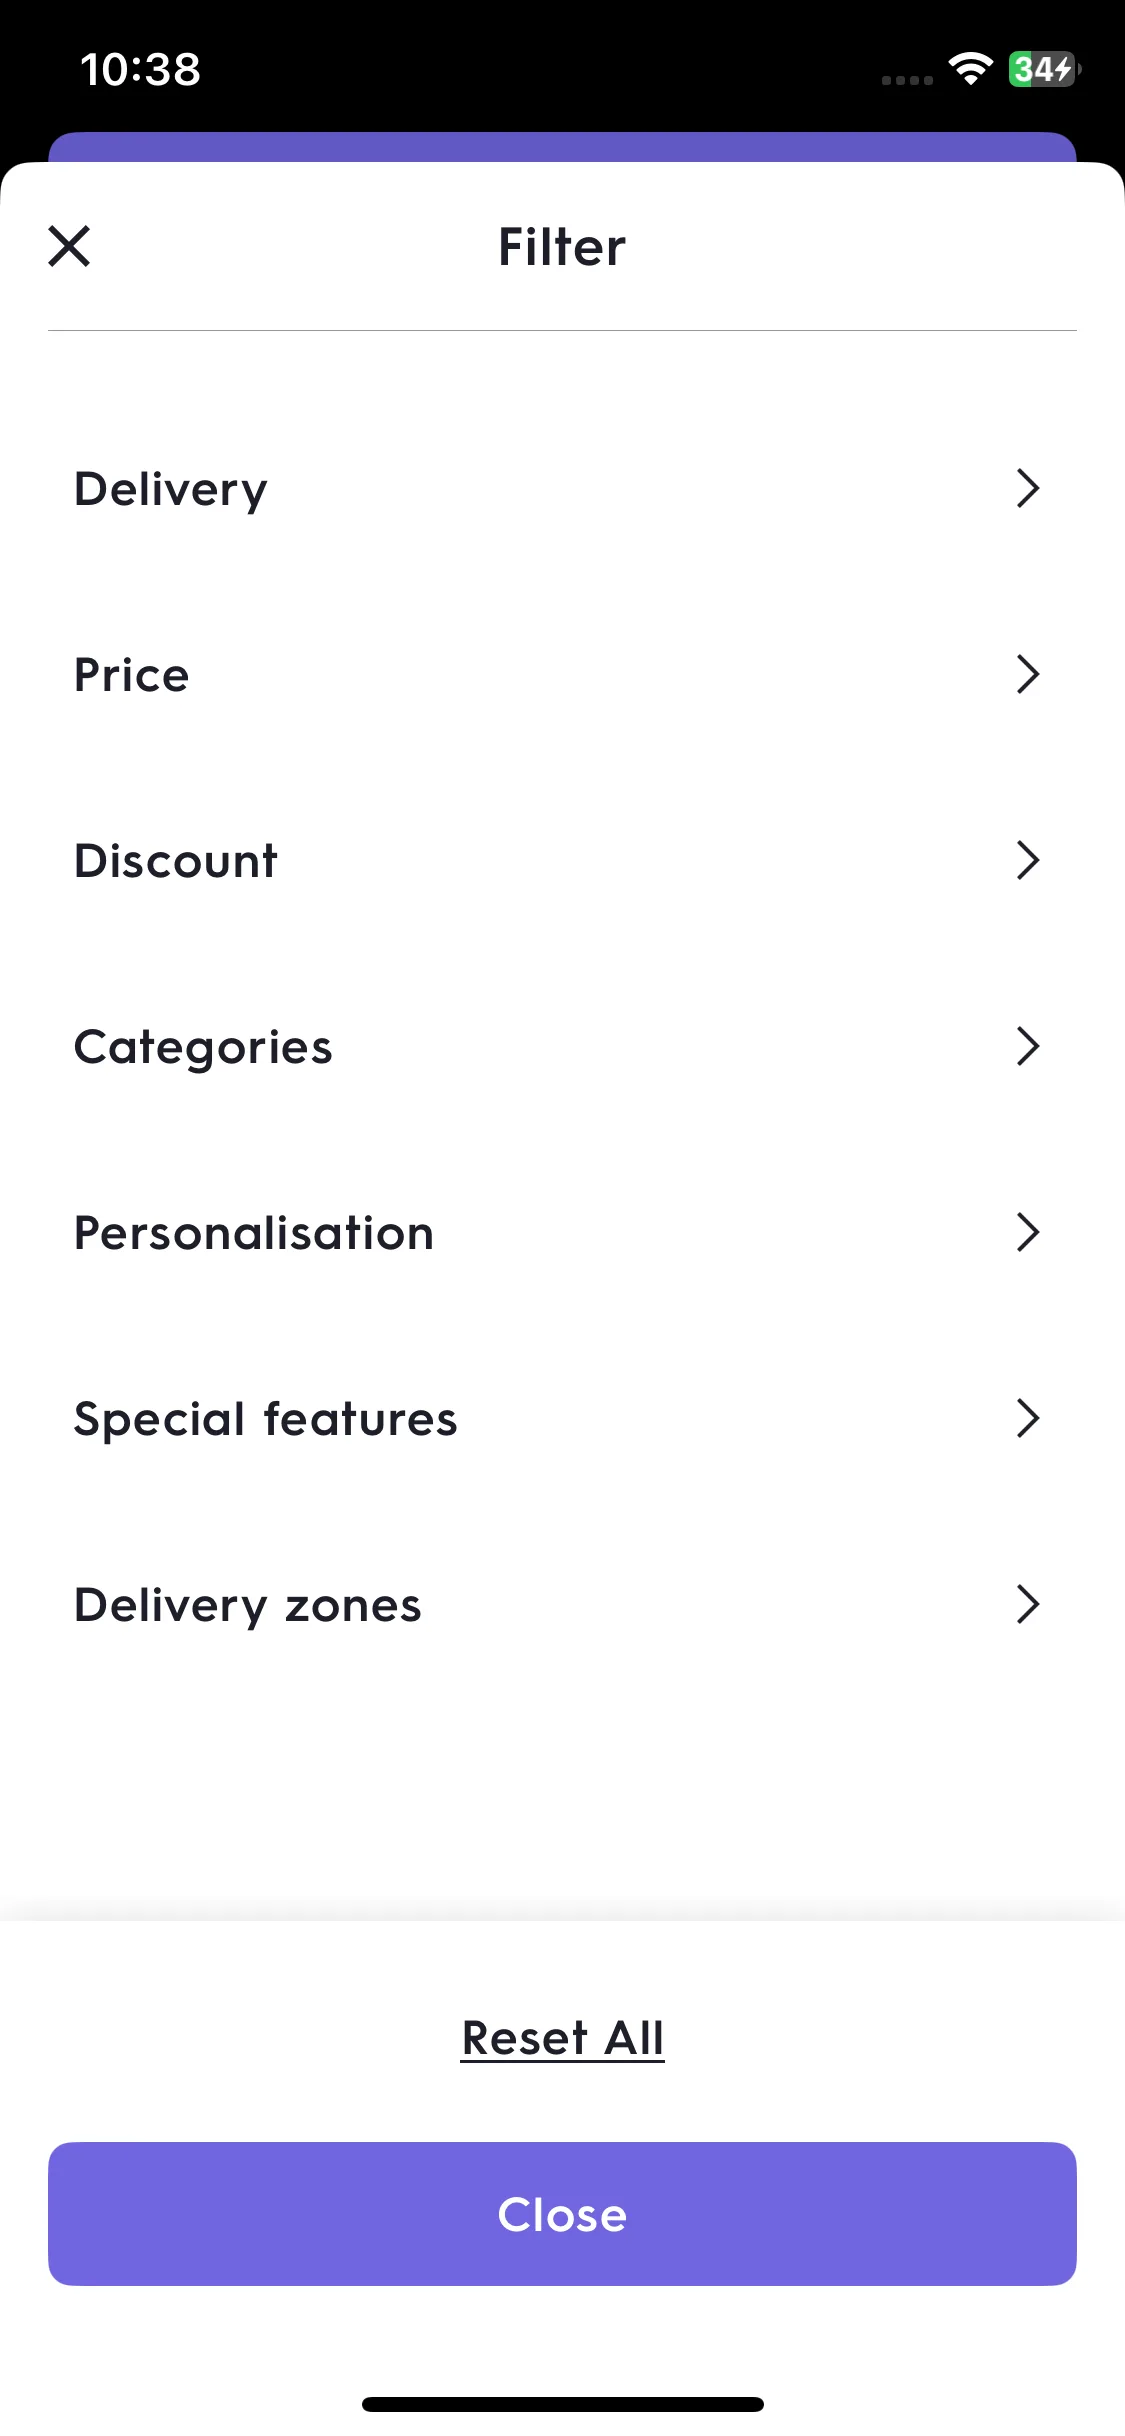Open the Personalisation chevron arrow
The image size is (1125, 2436).
(x=1028, y=1232)
